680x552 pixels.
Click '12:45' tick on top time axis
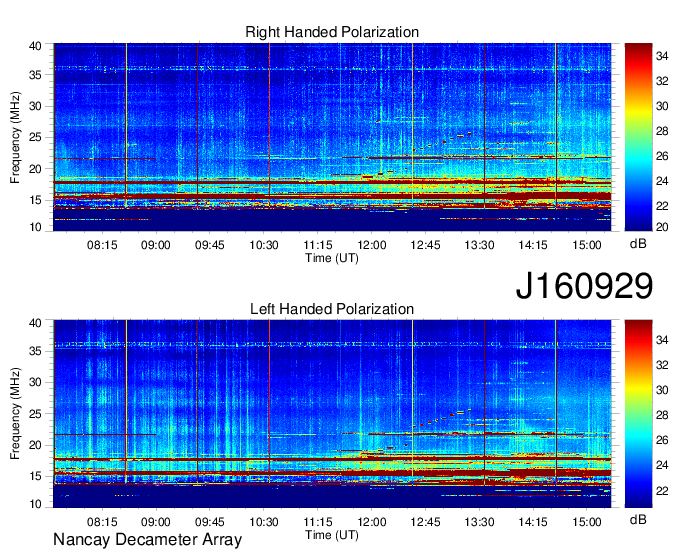(425, 245)
